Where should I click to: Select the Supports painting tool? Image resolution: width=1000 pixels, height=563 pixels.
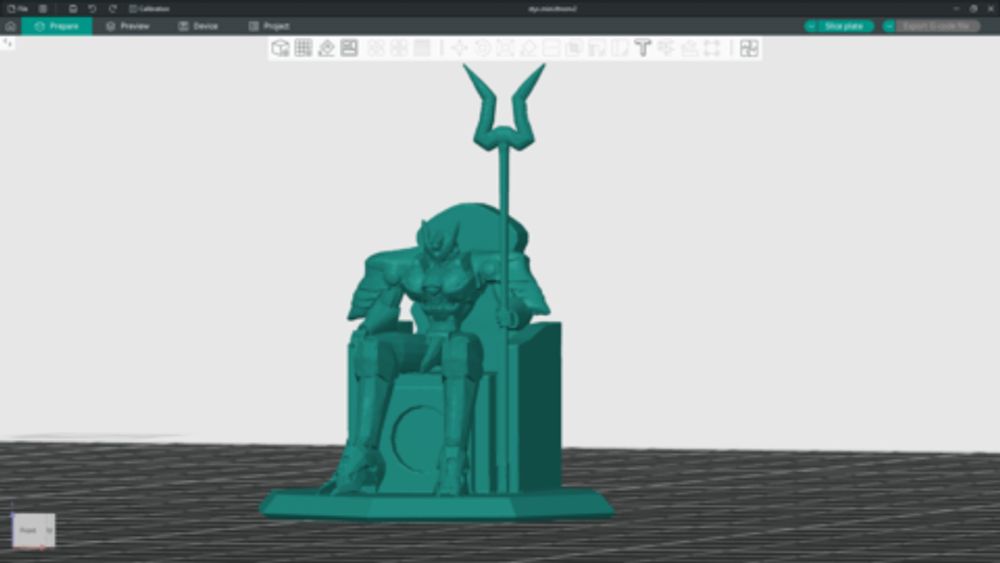(597, 48)
